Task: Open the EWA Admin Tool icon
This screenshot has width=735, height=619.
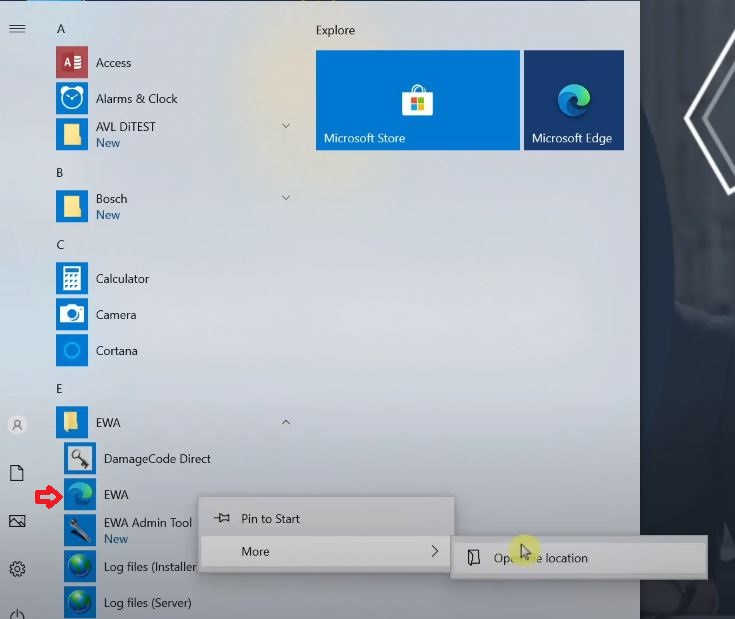Action: click(x=80, y=530)
